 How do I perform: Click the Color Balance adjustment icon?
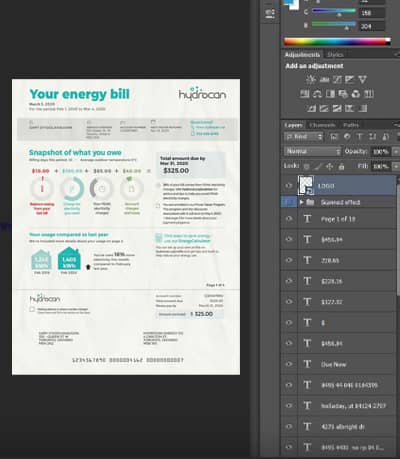(317, 94)
